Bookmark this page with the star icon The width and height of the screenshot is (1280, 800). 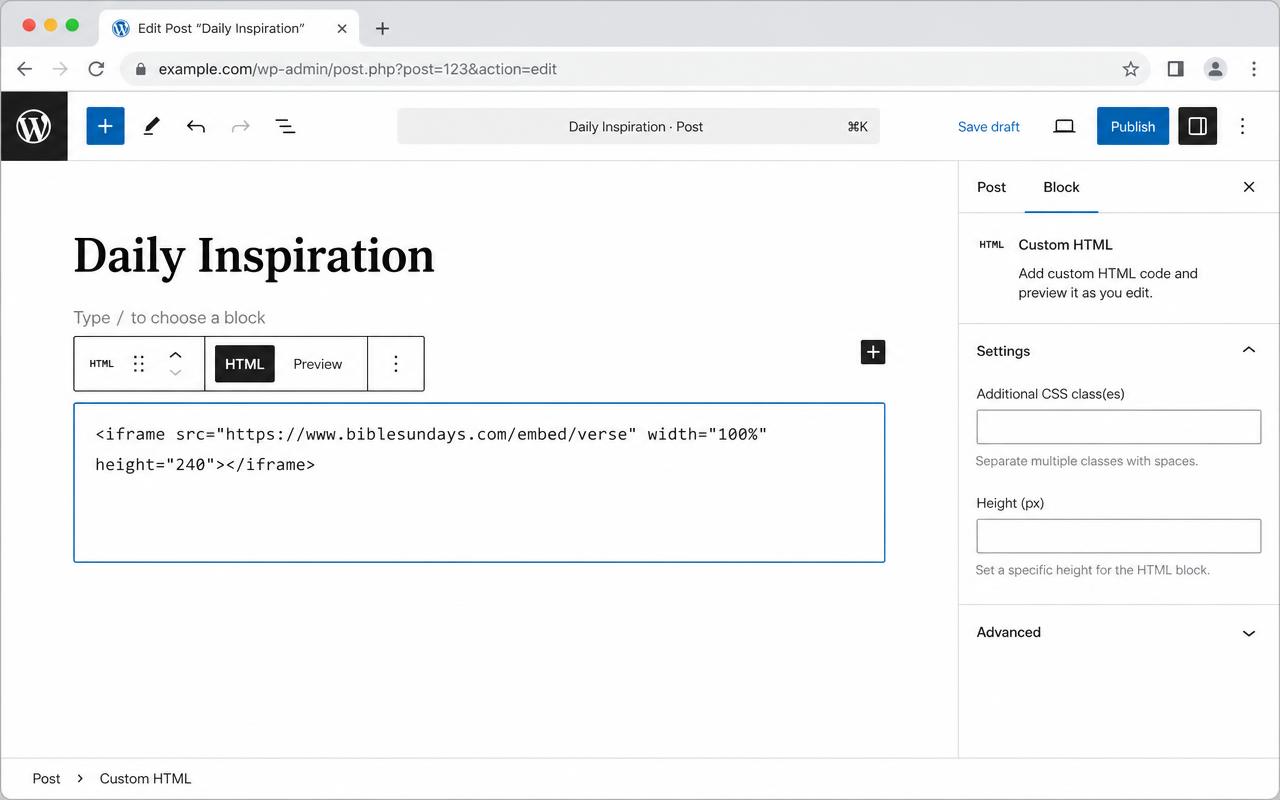1130,69
